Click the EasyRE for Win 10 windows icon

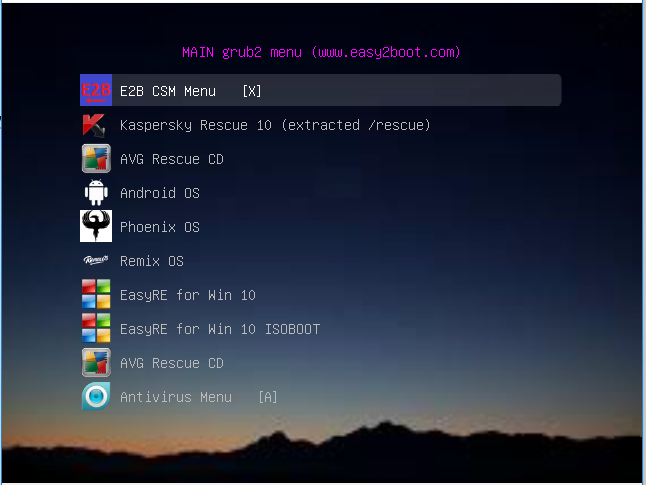pyautogui.click(x=96, y=294)
